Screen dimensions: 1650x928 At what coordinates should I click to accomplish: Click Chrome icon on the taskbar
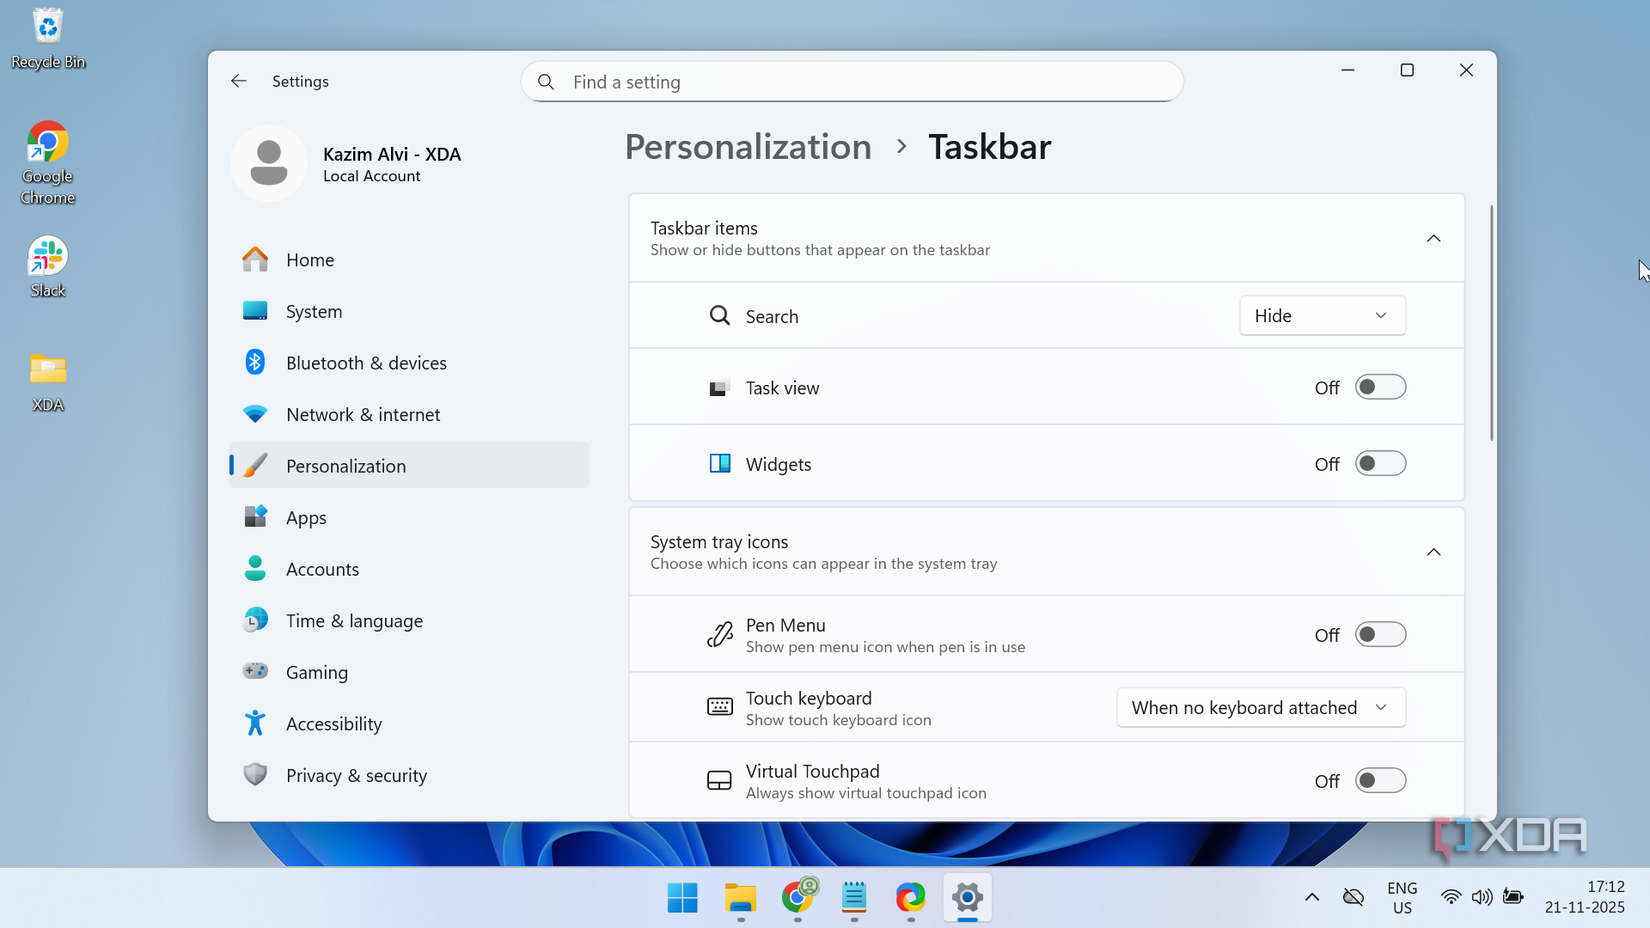(797, 898)
